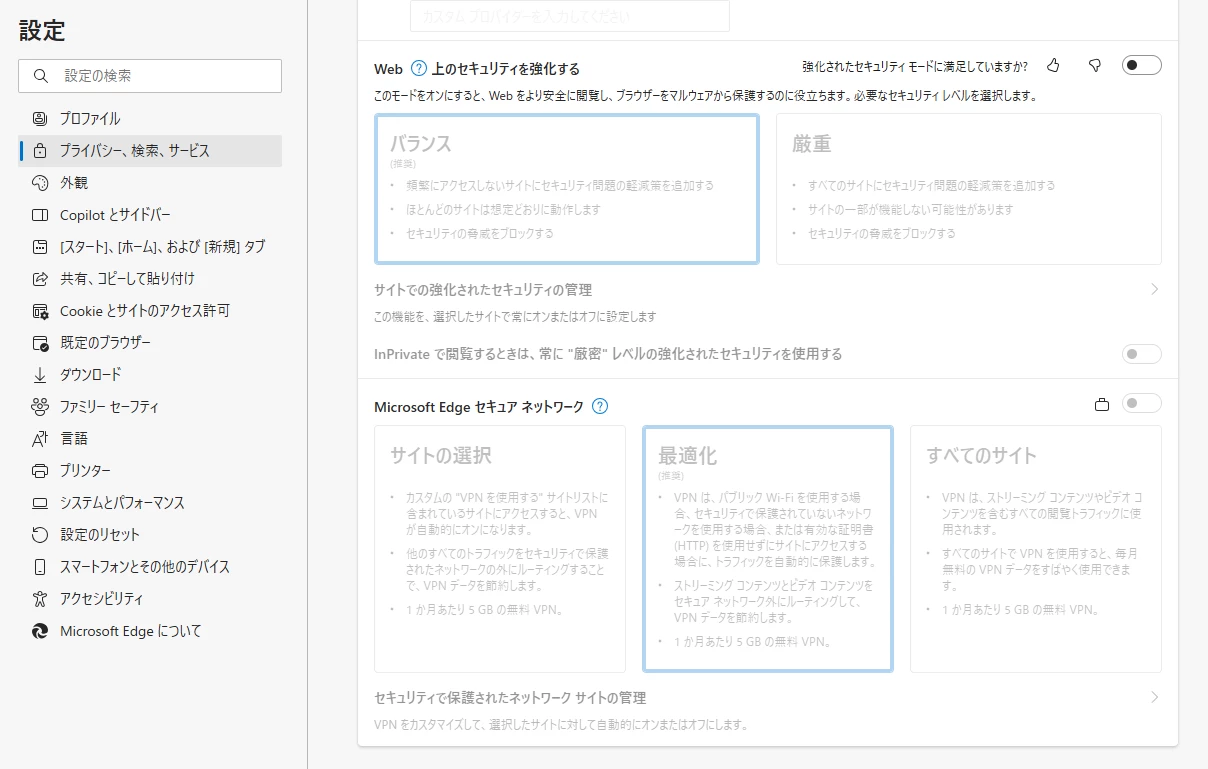Click the appearance icon next to 外観

click(40, 183)
